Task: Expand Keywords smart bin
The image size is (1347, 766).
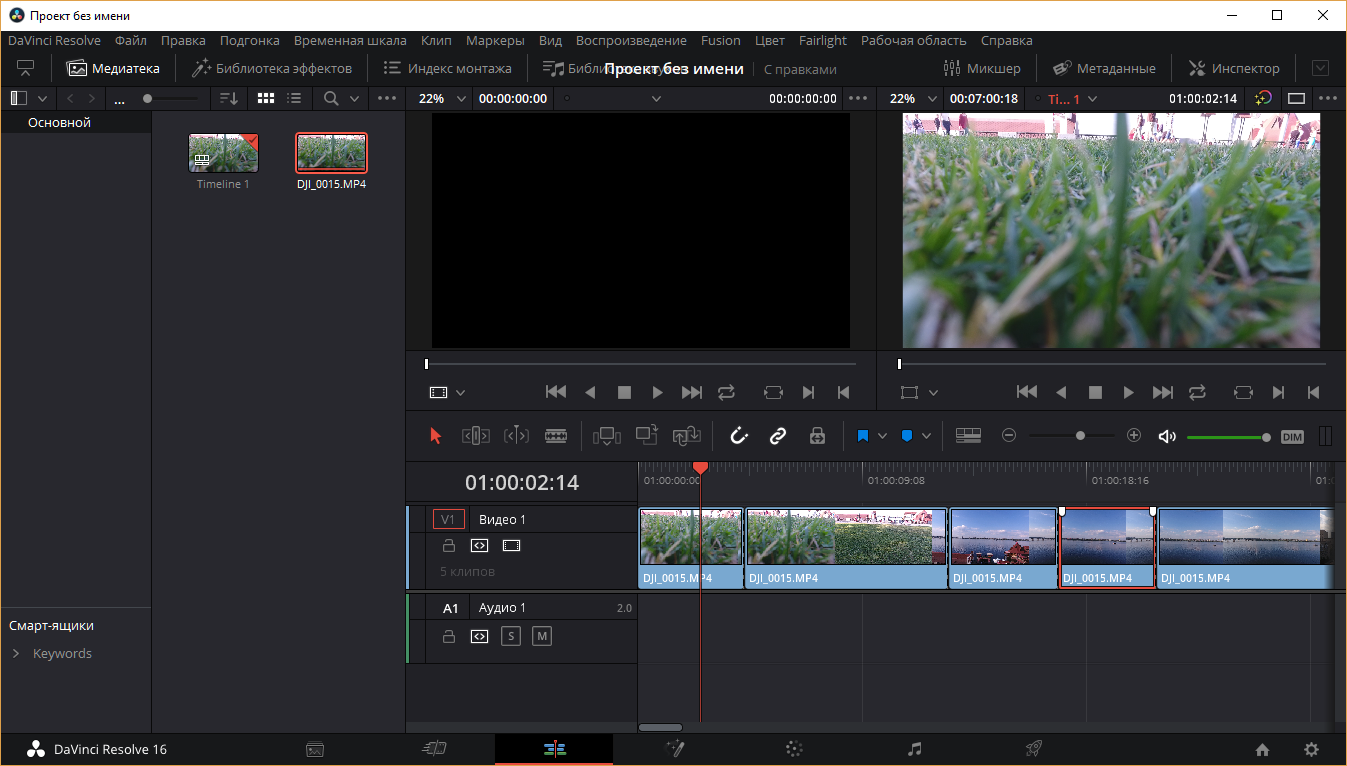Action: [x=16, y=653]
